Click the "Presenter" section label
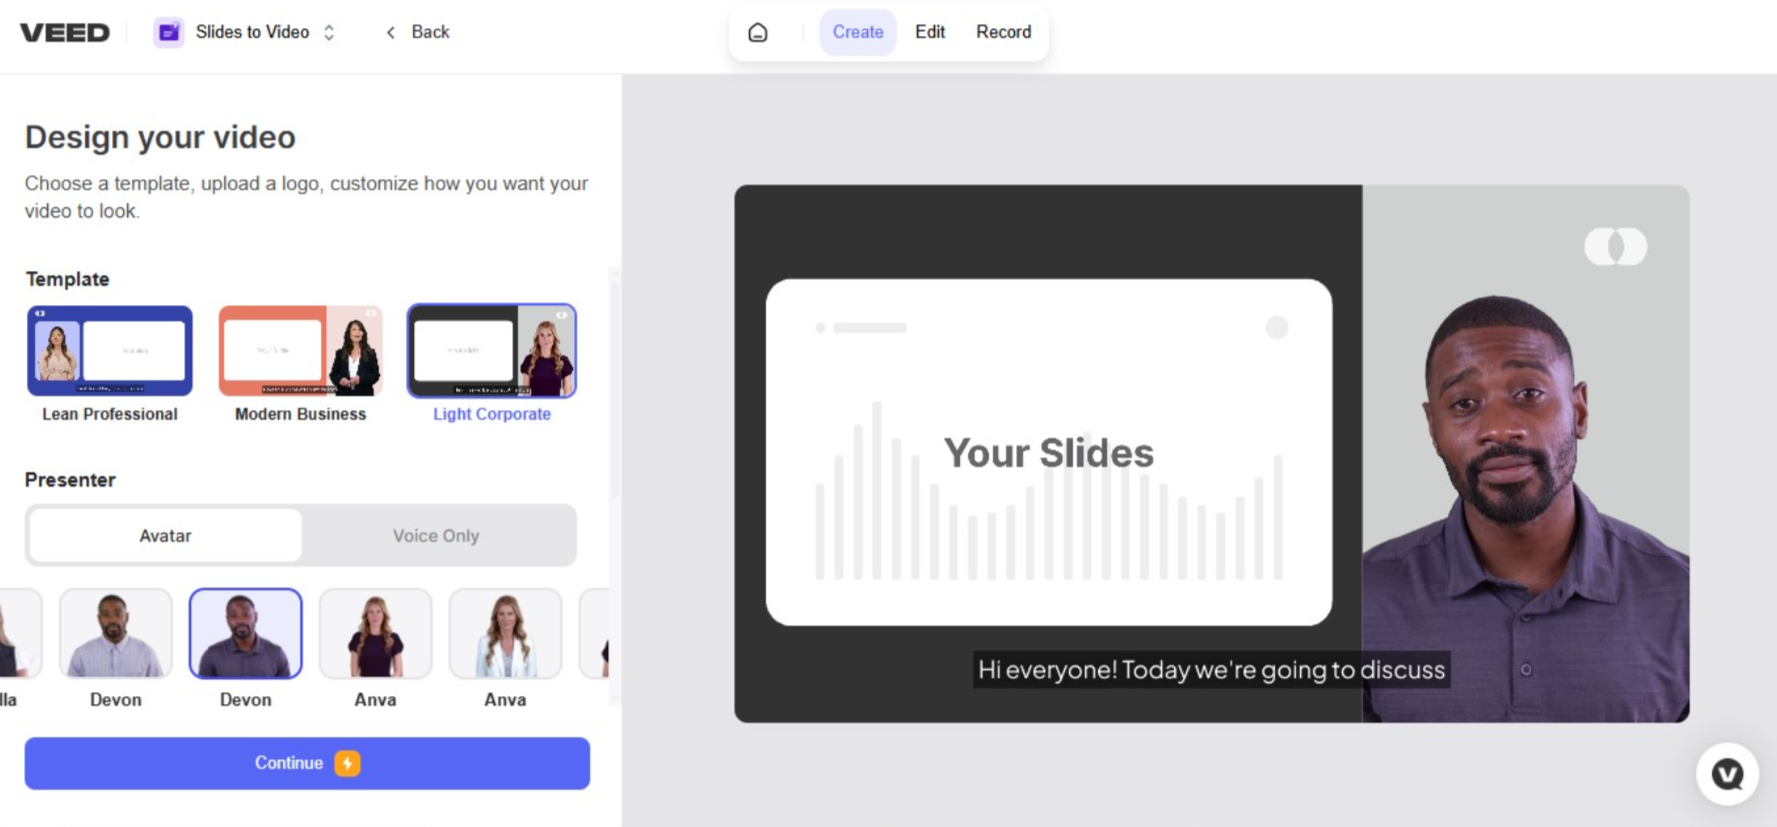The image size is (1777, 827). point(70,480)
